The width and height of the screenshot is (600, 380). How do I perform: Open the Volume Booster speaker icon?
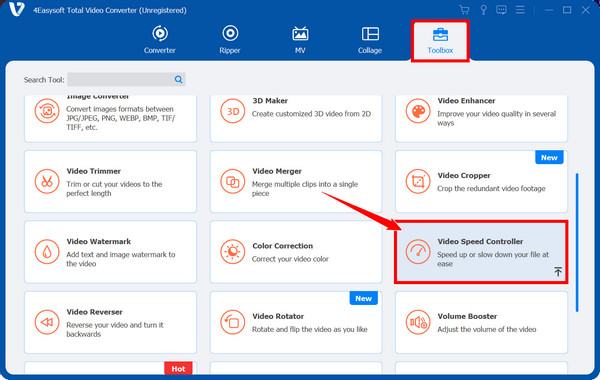tap(418, 322)
